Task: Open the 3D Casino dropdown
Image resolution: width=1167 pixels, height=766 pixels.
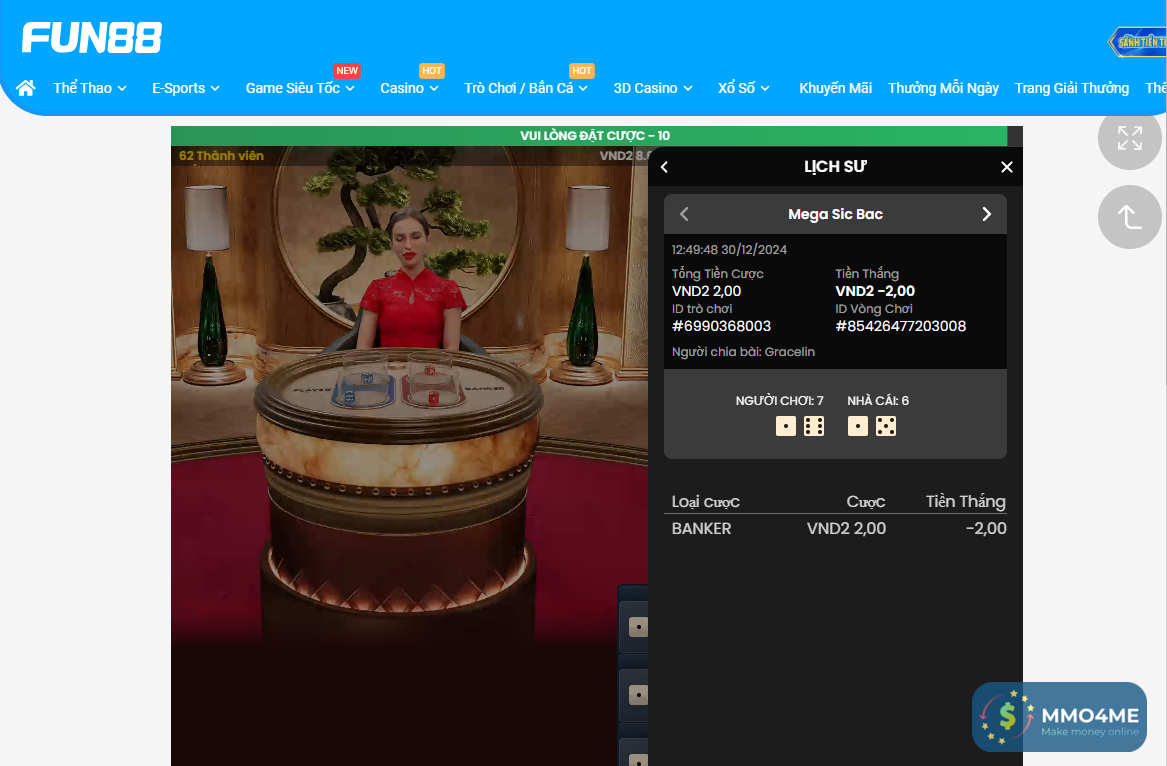Action: (653, 88)
